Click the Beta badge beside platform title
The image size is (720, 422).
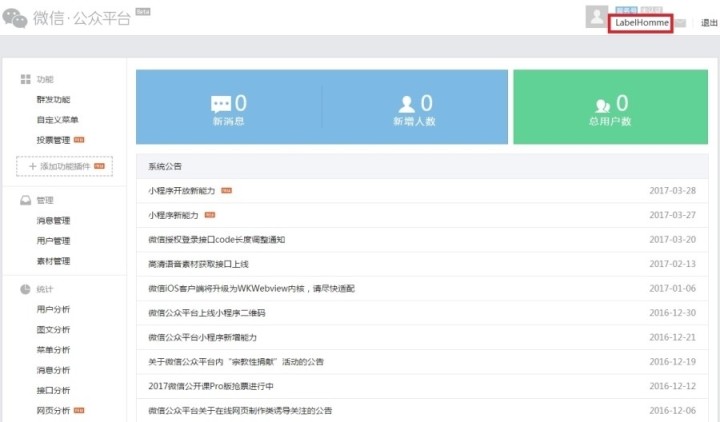tap(143, 11)
